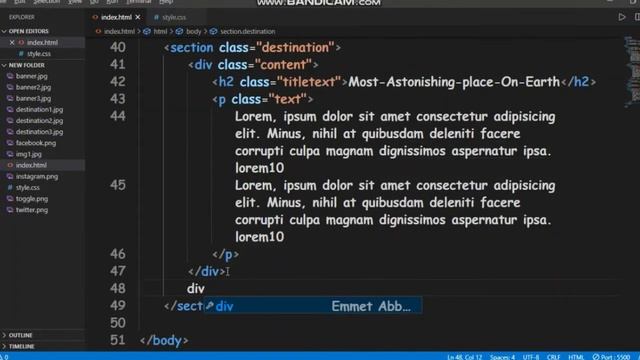The image size is (640, 360).
Task: Click the section.destination breadcrumb
Action: 247,31
